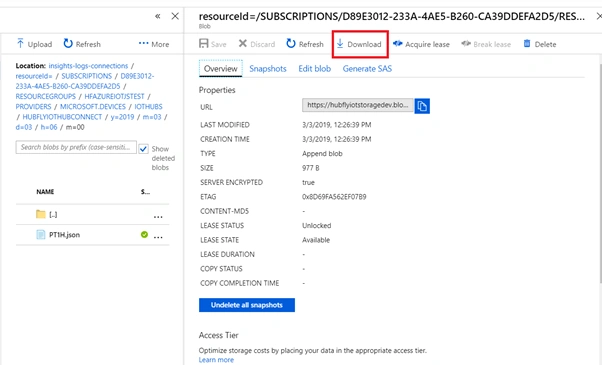Viewport: 602px width, 365px height.
Task: Navigate to d=03 breadcrumb
Action: 24,127
